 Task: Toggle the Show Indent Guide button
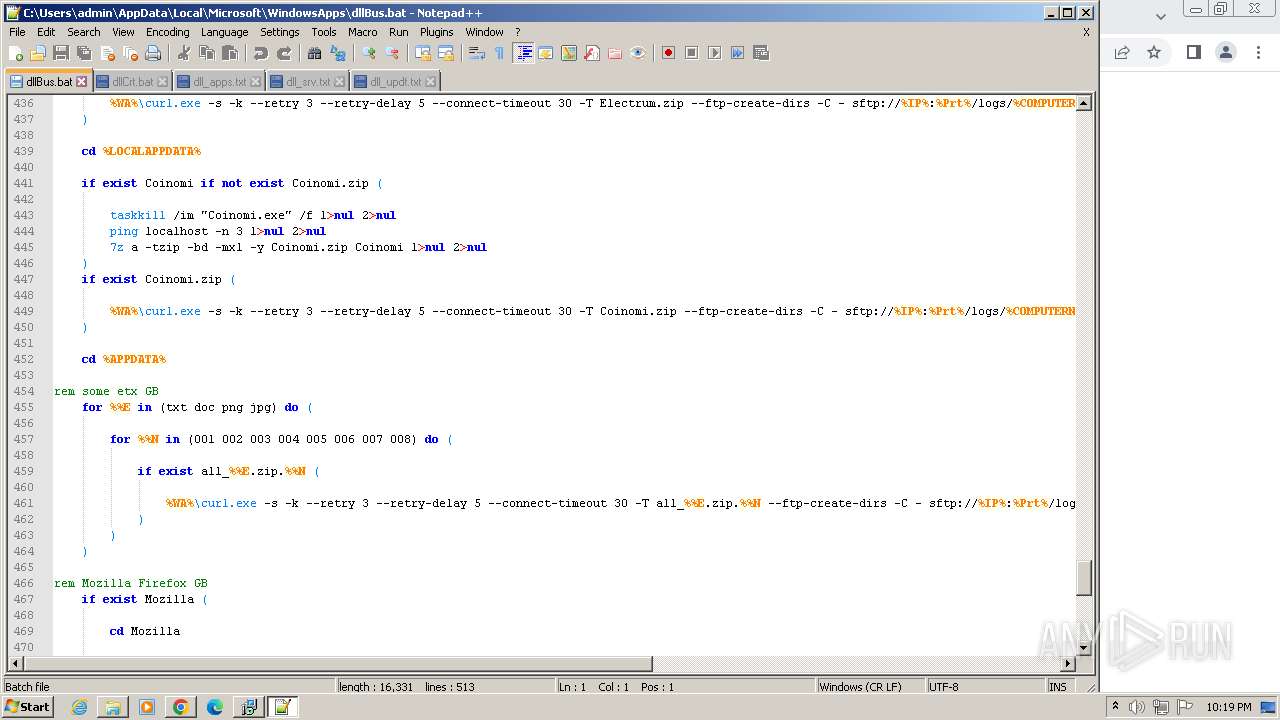point(523,53)
